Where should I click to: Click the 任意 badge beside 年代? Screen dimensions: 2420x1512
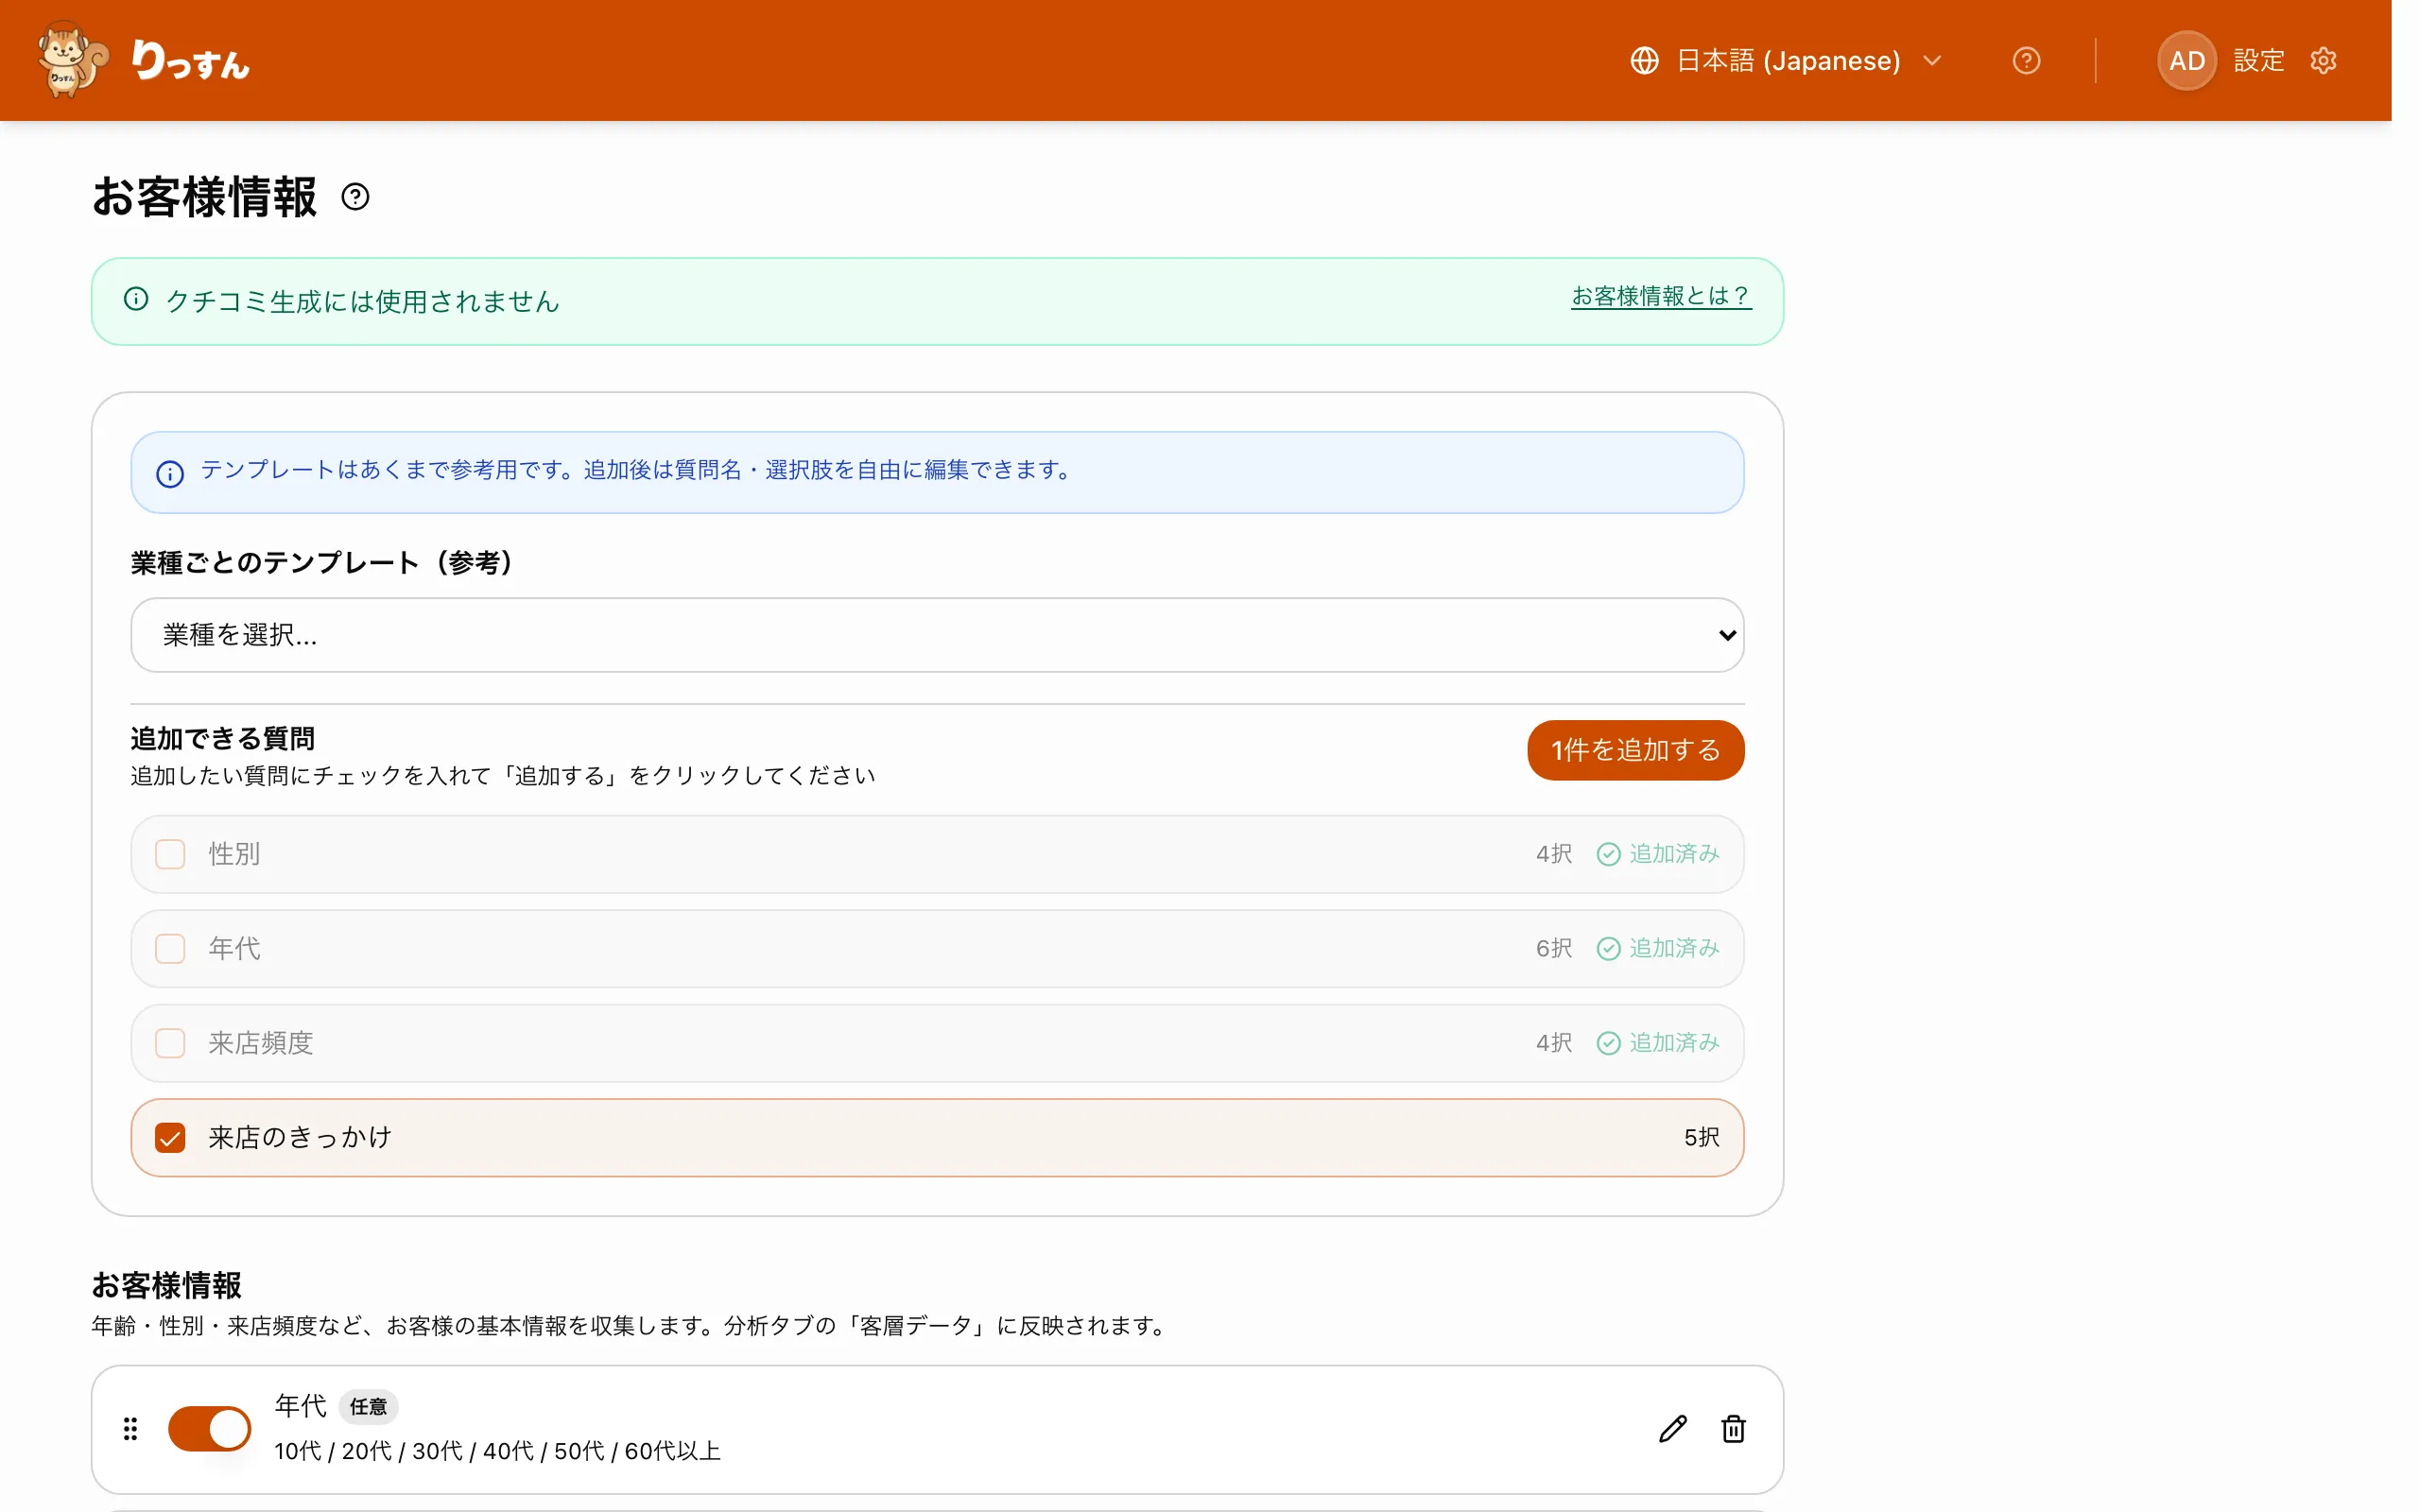click(368, 1407)
